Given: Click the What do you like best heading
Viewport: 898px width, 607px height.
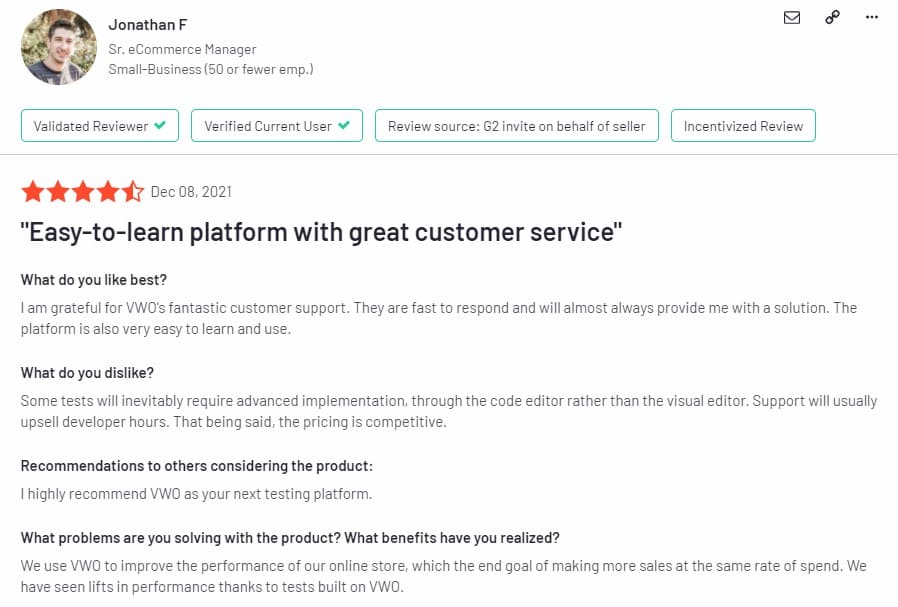Looking at the screenshot, I should tap(94, 279).
